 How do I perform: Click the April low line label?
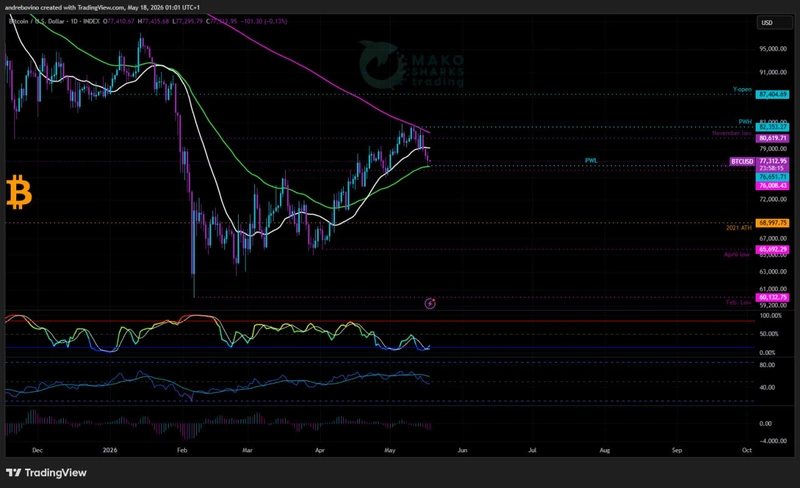737,254
